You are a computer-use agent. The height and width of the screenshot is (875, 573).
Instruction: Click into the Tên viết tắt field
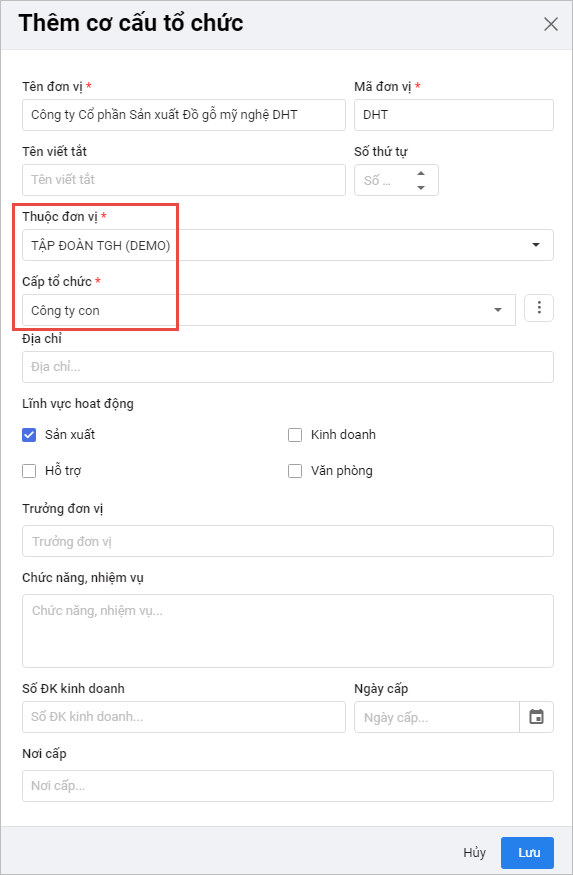coord(184,180)
